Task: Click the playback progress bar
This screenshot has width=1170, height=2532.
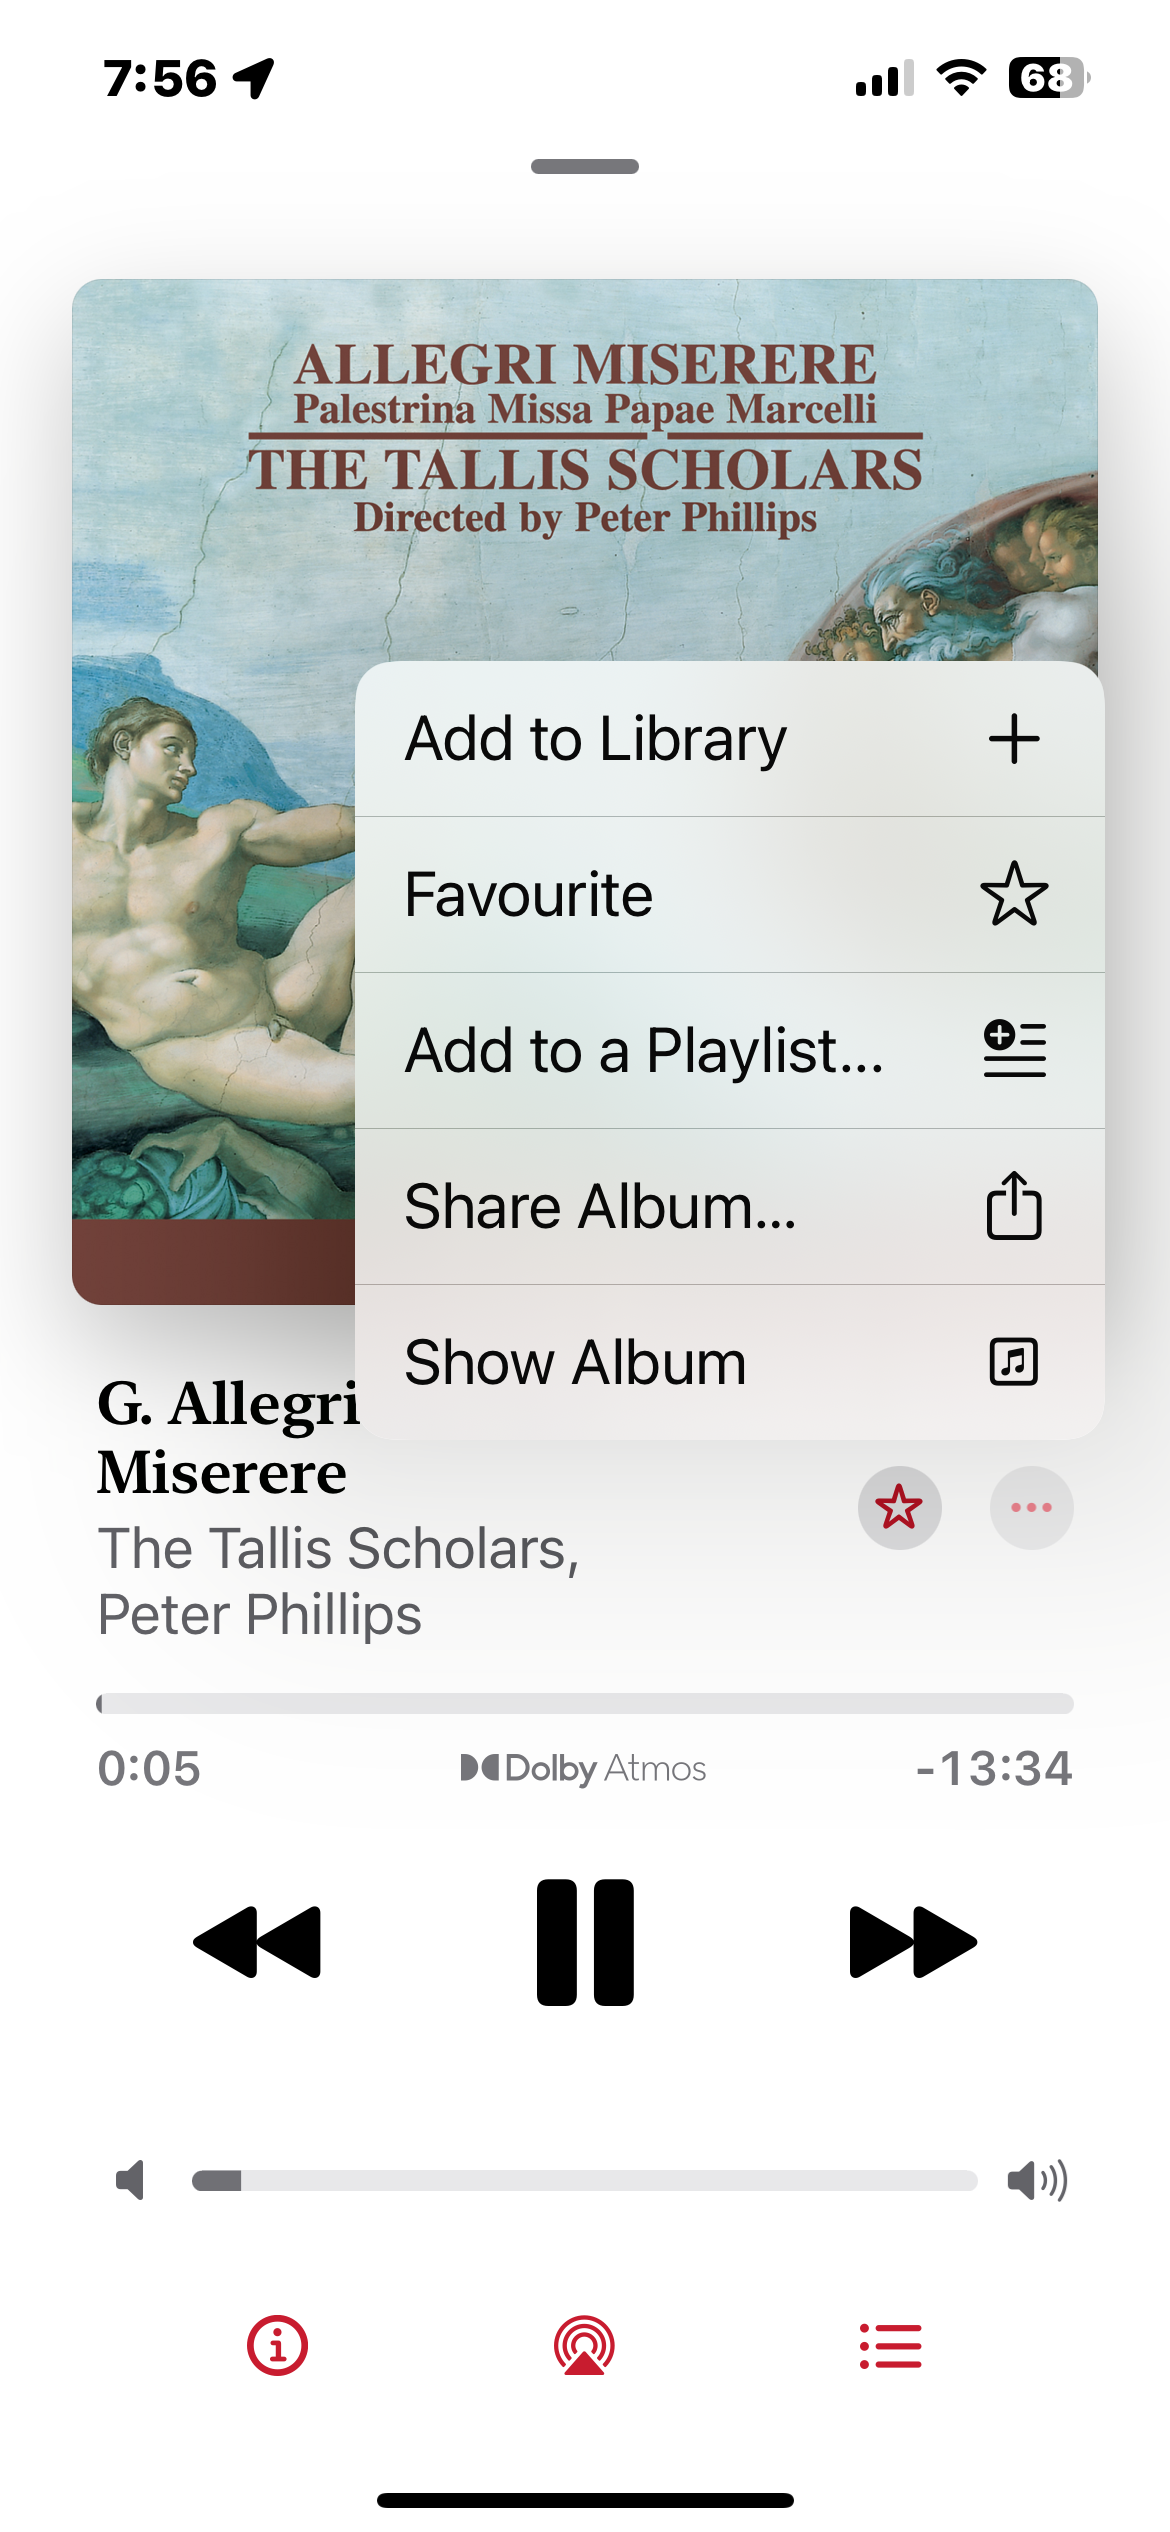Action: click(585, 1703)
